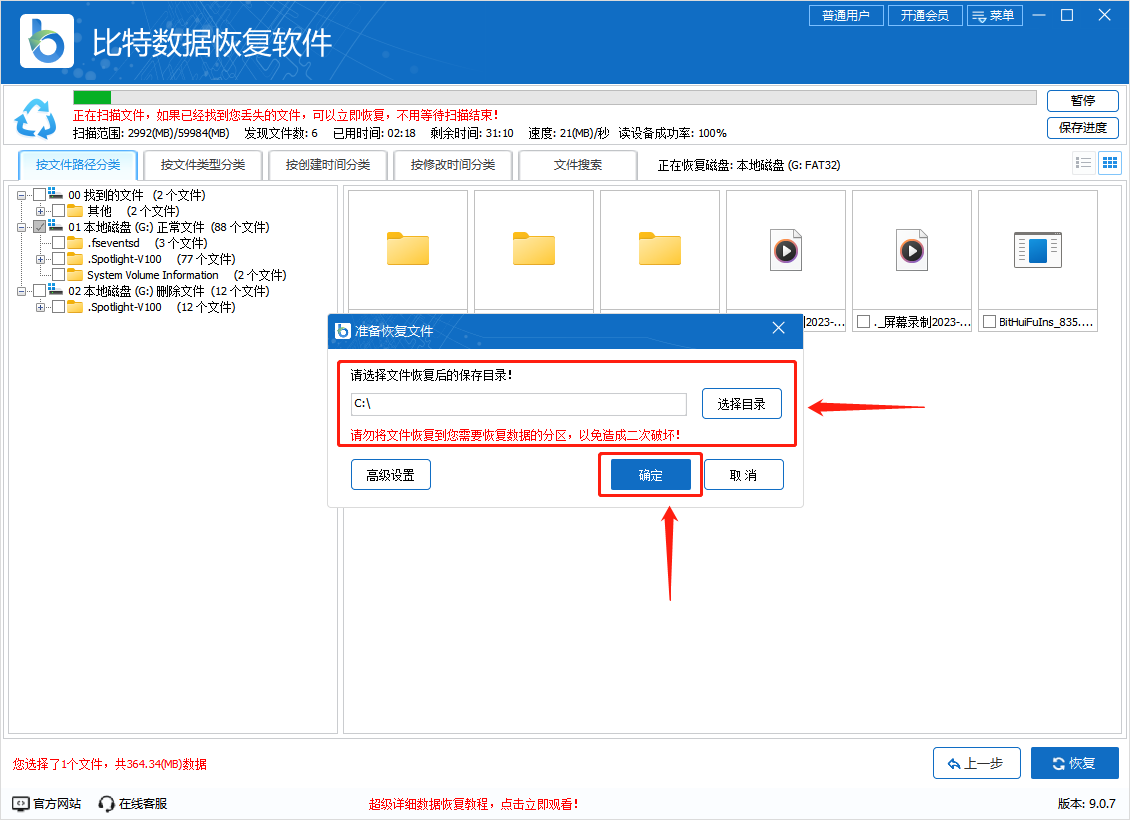Click the green scan progress bar
Screen dimensions: 1130x820
click(92, 97)
